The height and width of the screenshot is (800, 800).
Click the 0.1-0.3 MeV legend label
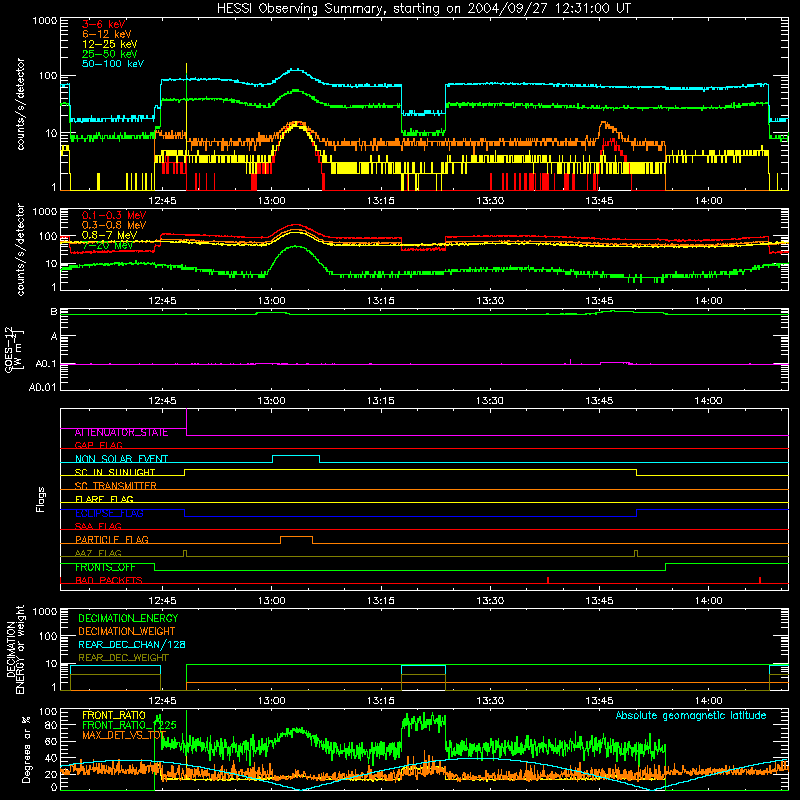pyautogui.click(x=114, y=215)
